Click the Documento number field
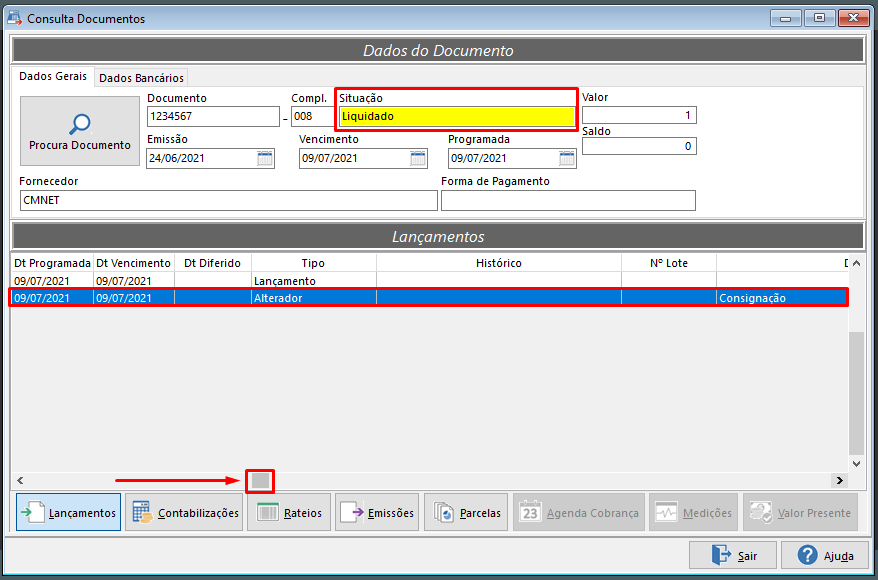Screen dimensions: 878x580 (213, 116)
